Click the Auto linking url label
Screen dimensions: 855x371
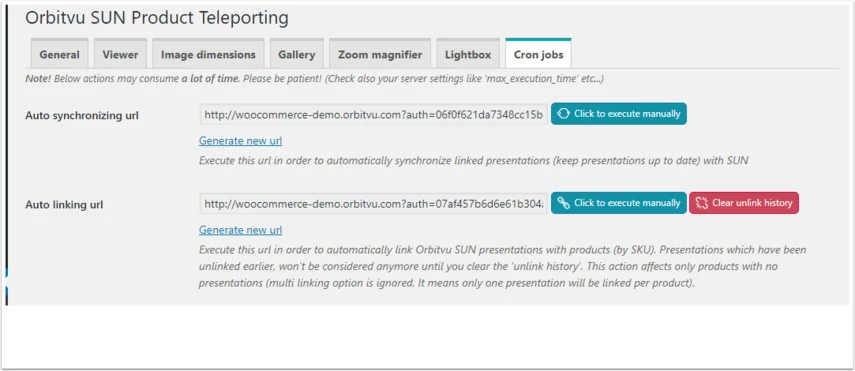point(64,205)
